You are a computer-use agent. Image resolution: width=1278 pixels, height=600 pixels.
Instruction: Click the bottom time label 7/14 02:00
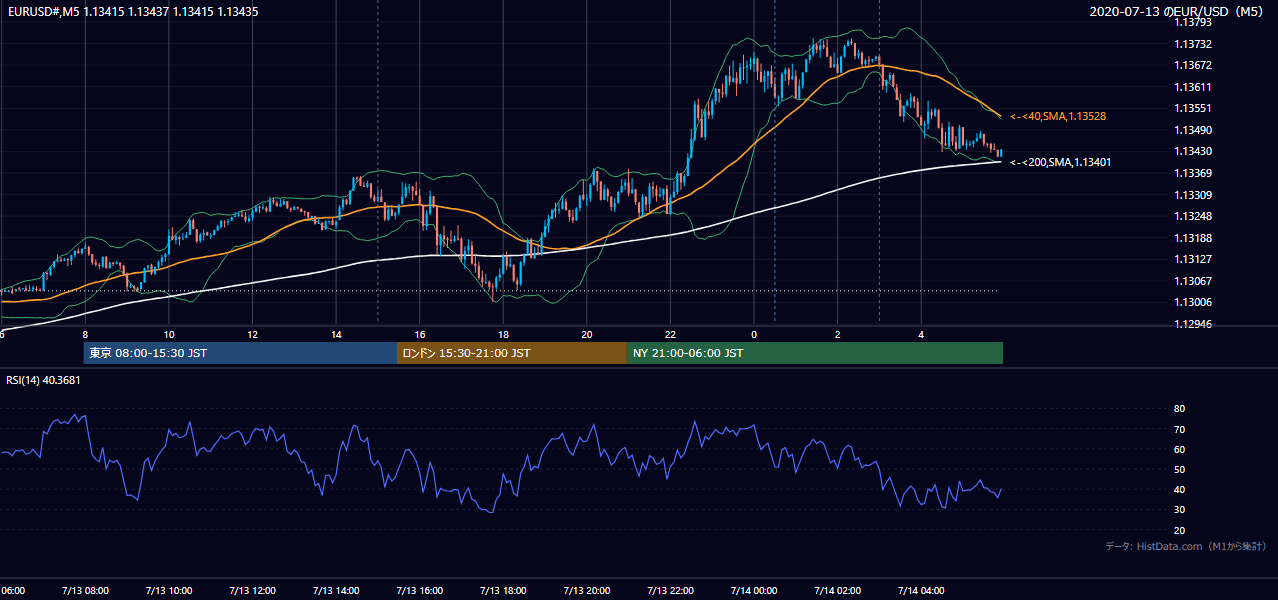pyautogui.click(x=838, y=590)
